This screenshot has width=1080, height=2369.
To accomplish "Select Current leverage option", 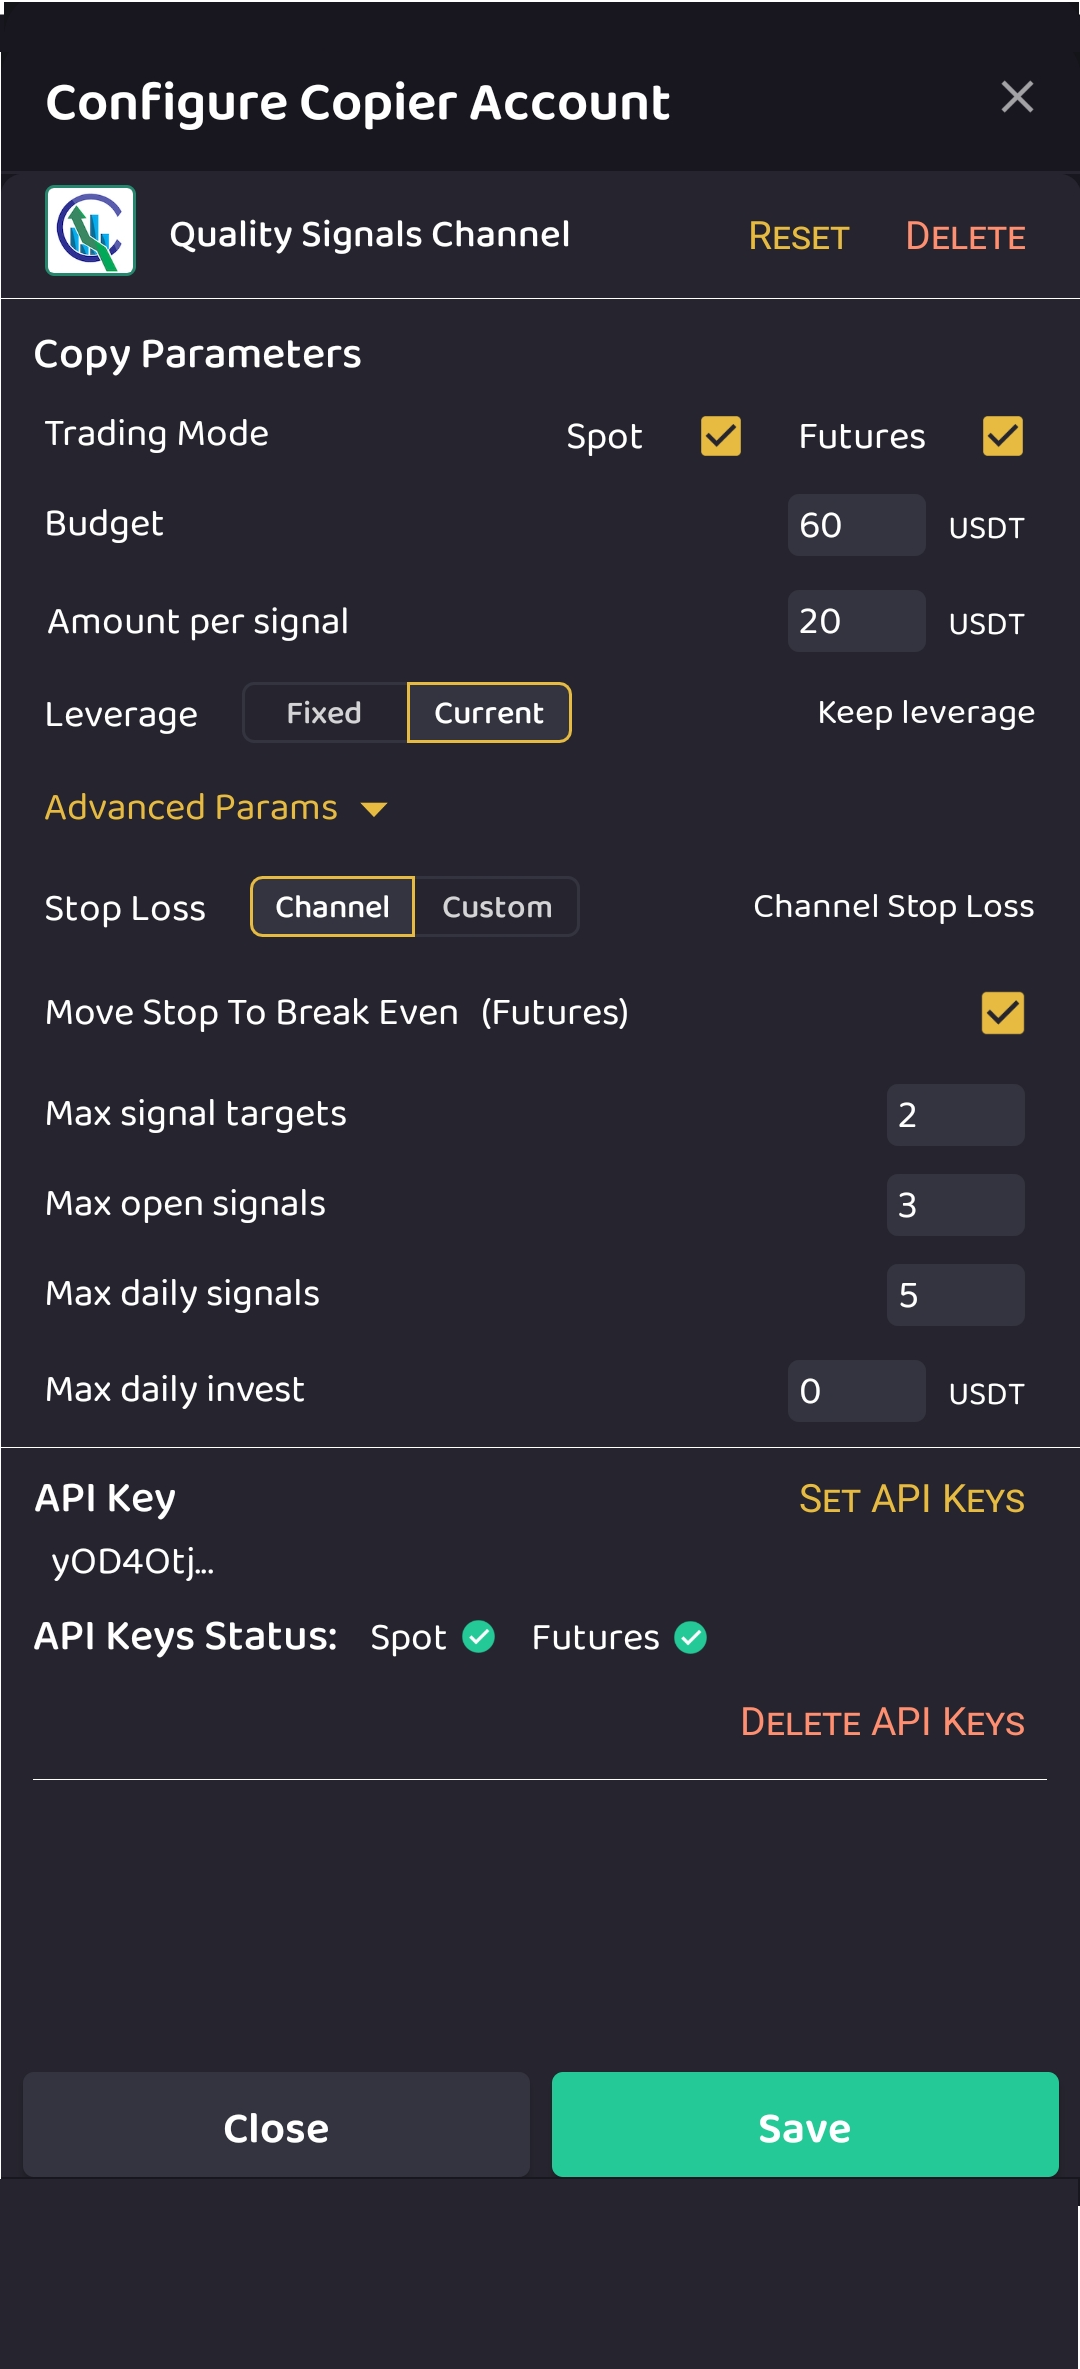I will coord(489,713).
